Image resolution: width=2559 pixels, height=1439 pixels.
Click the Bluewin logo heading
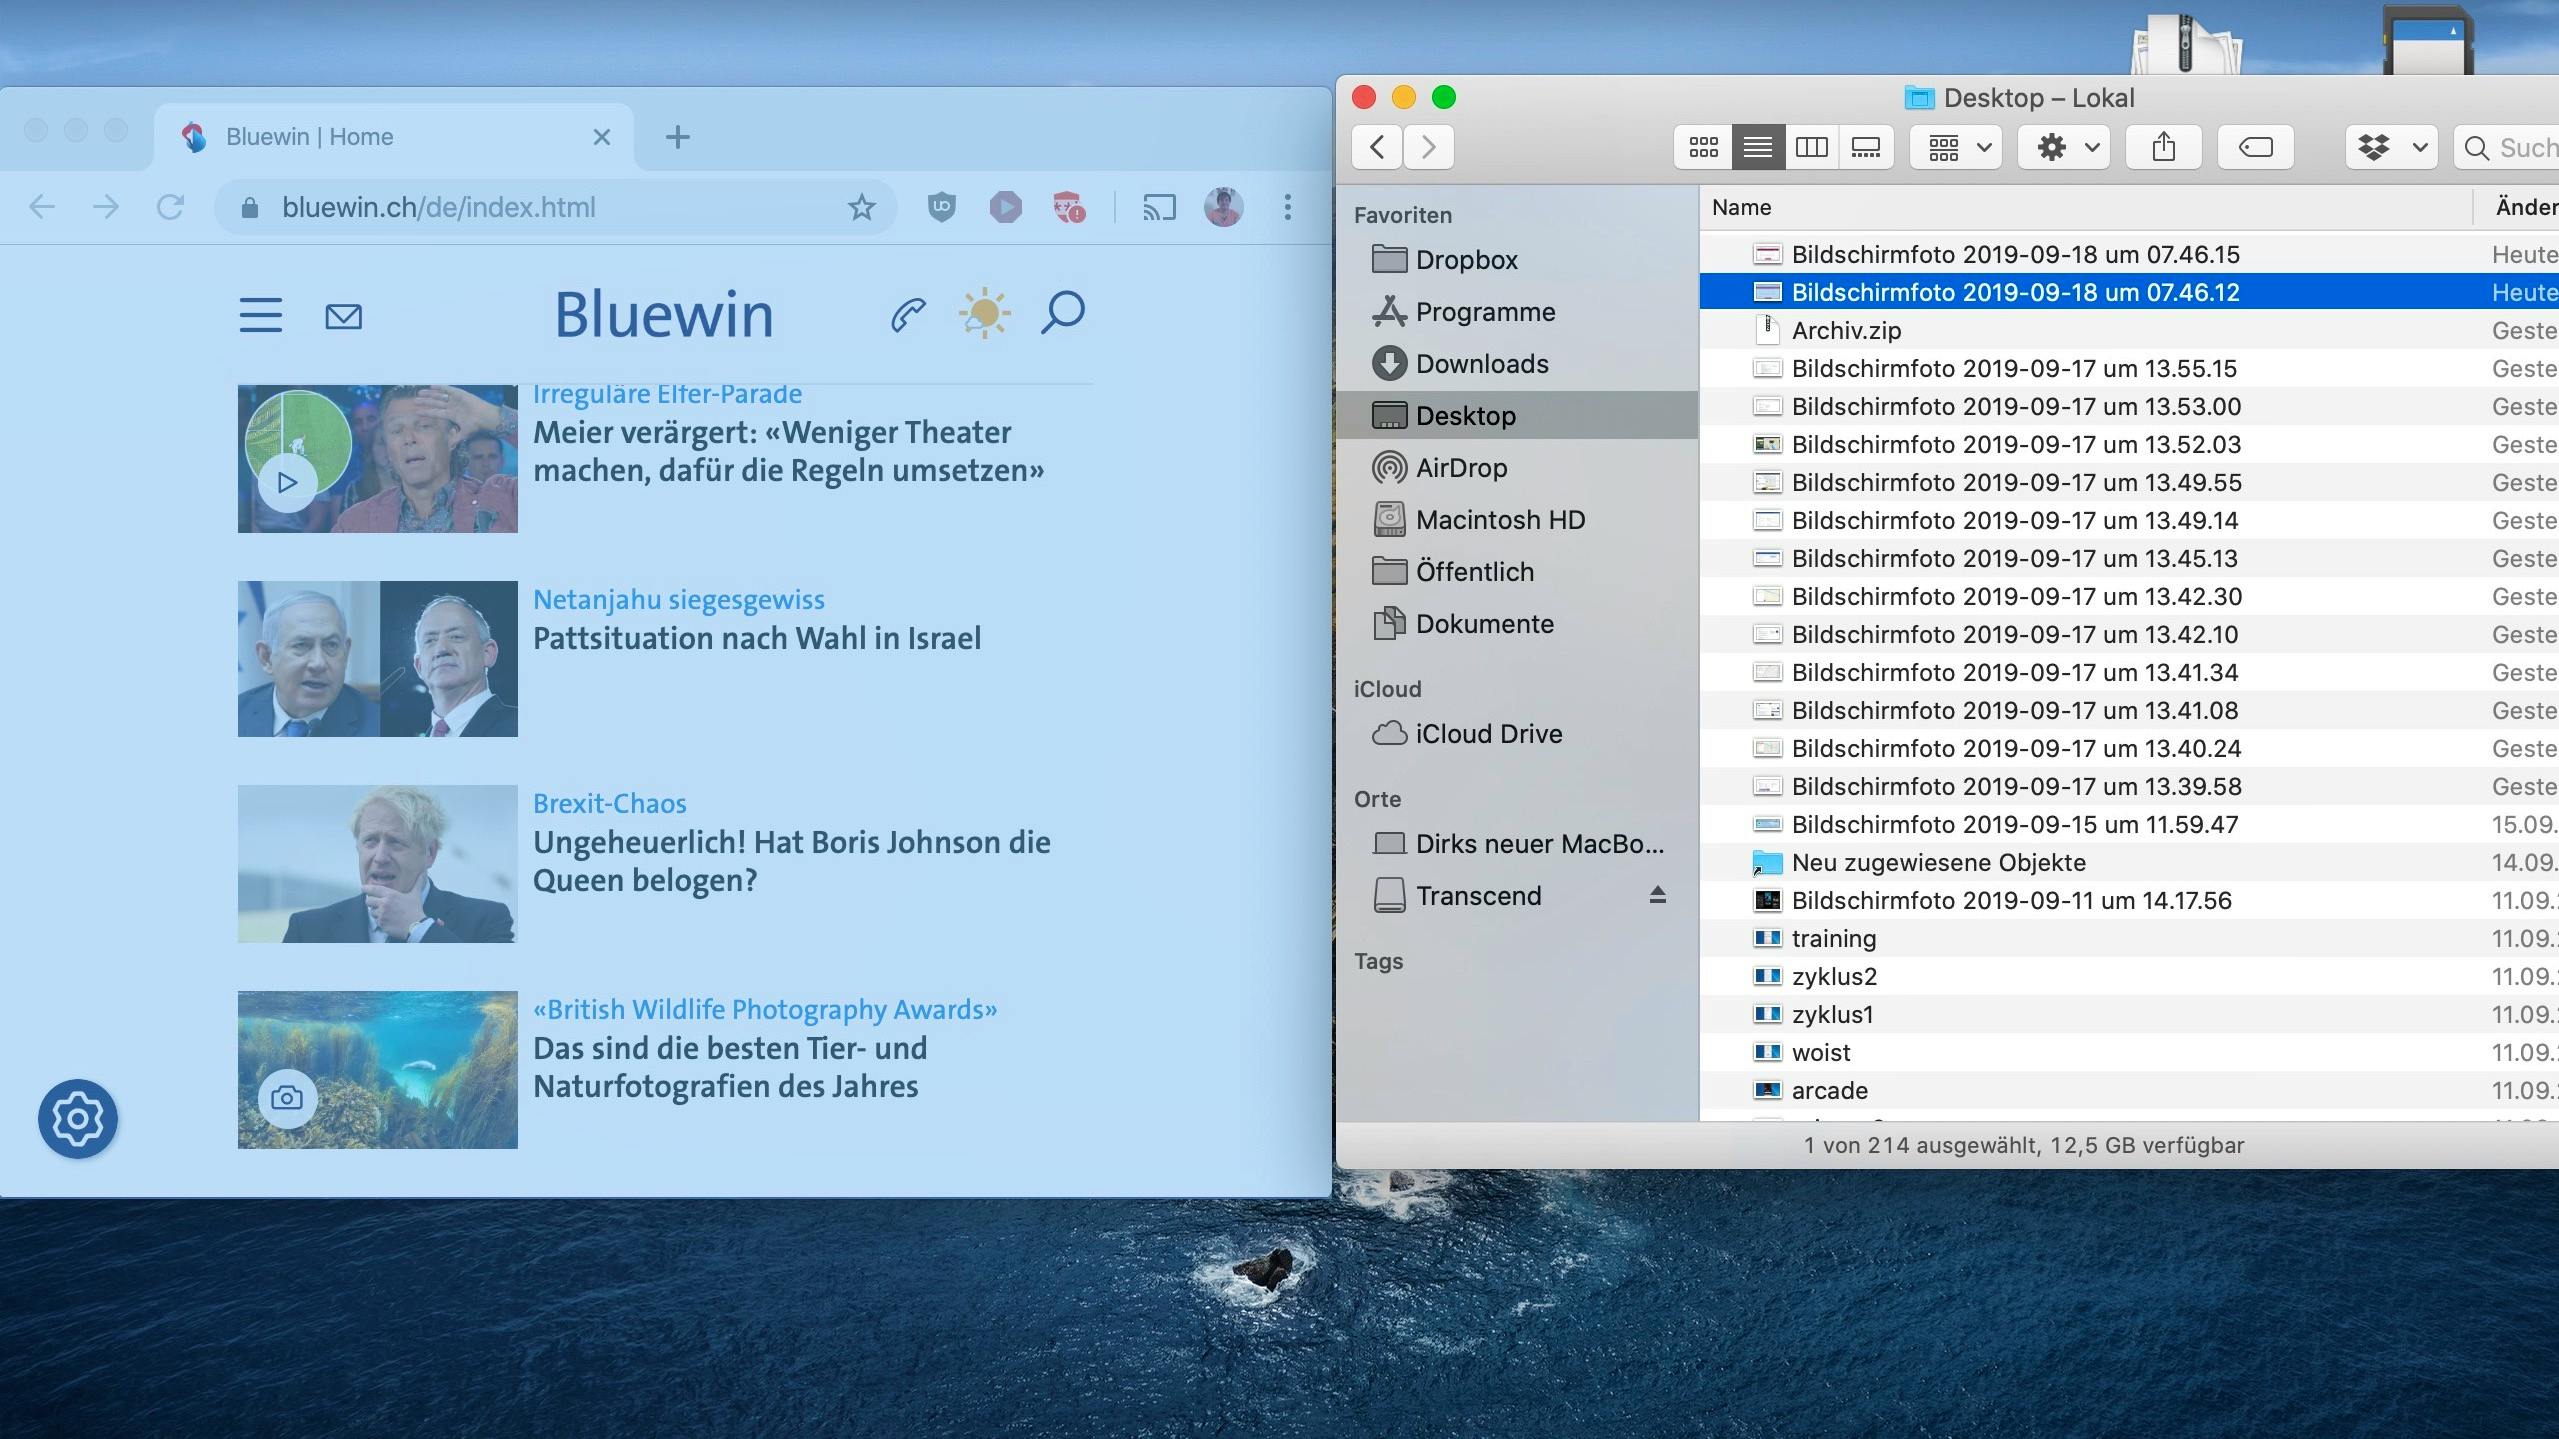tap(664, 315)
